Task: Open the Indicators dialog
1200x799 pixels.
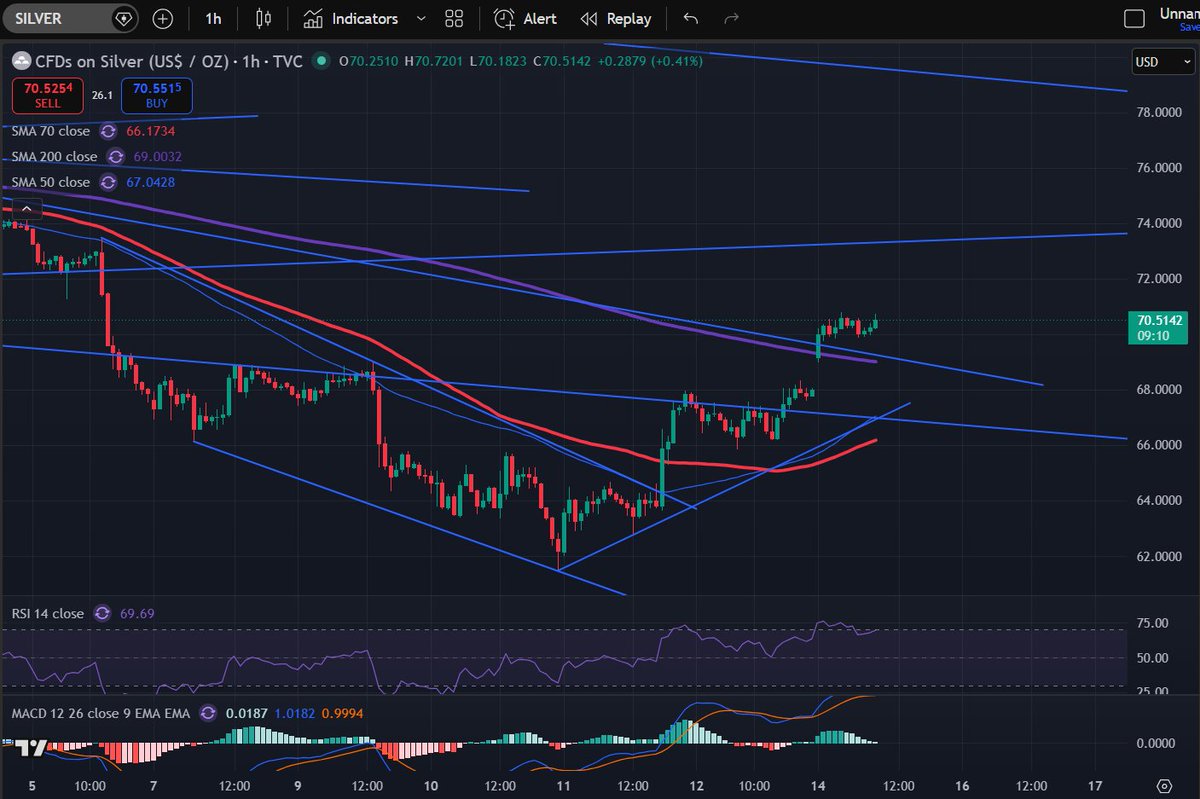Action: coord(351,19)
